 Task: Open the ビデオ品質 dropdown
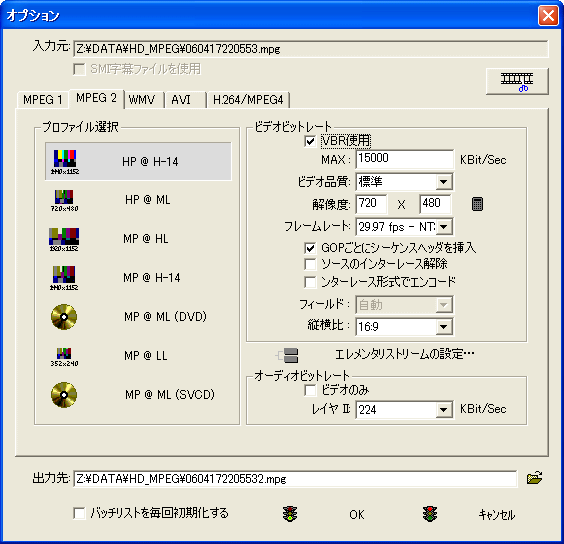click(444, 182)
